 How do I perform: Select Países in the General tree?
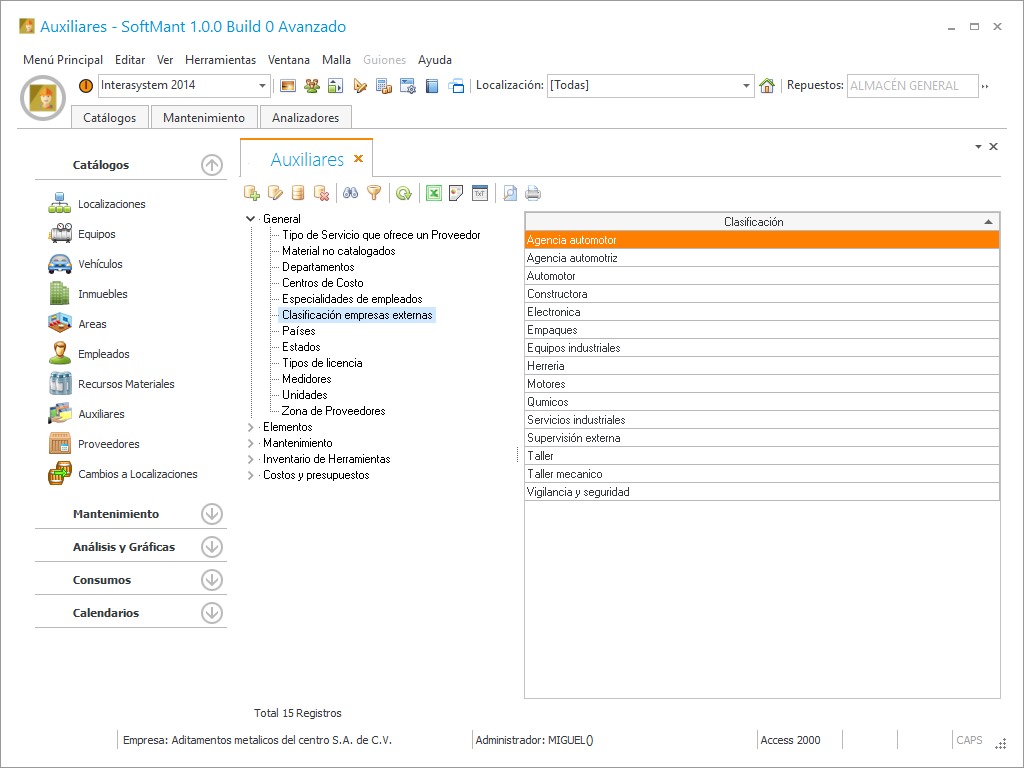298,331
